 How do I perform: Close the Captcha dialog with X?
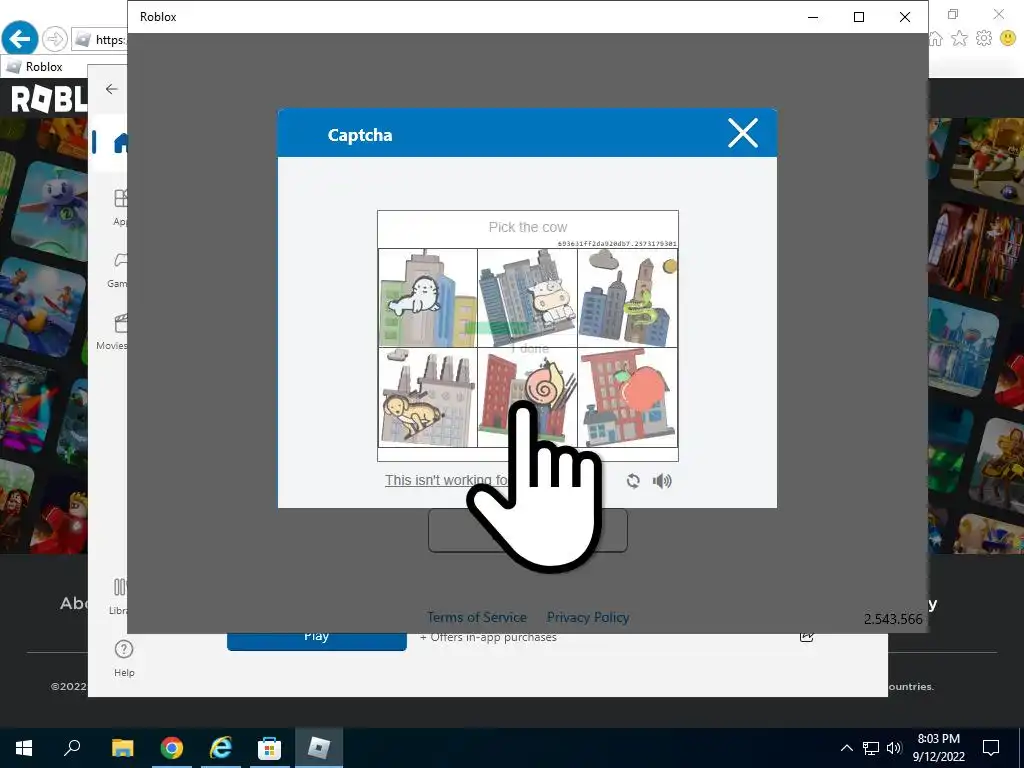coord(743,133)
